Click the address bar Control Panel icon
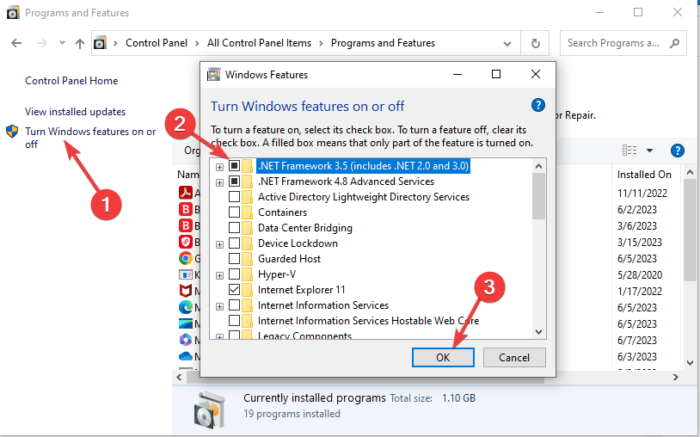Viewport: 700px width, 437px height. [101, 44]
